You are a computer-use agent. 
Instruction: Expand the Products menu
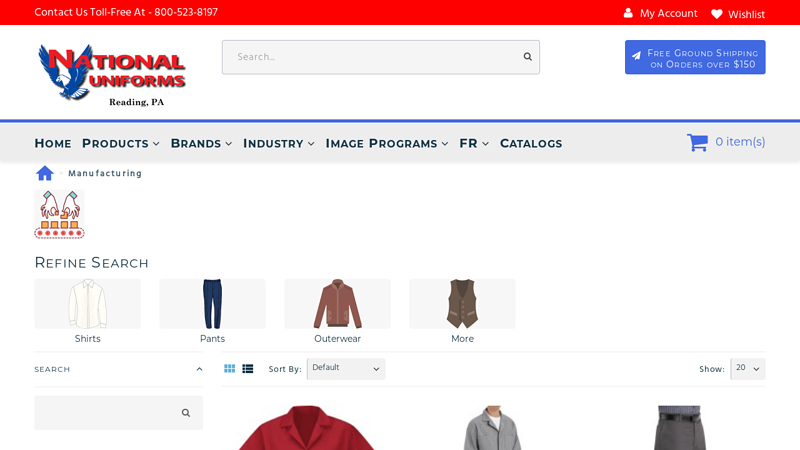tap(120, 143)
